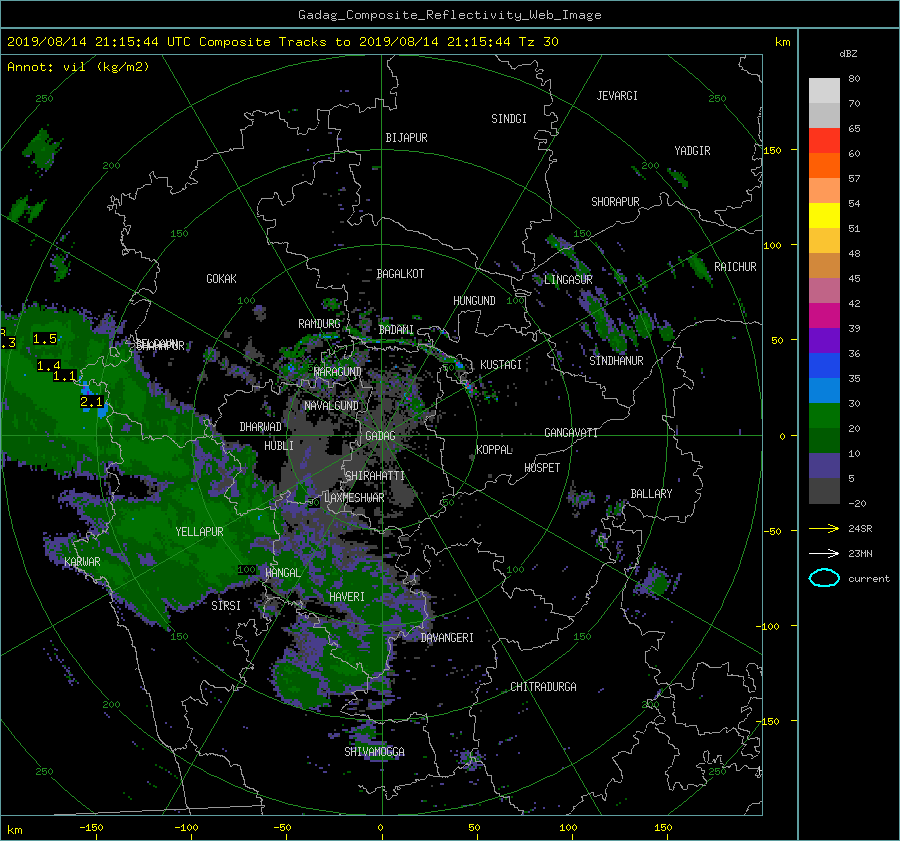
Task: Click the BADAMI city label
Action: click(x=396, y=330)
